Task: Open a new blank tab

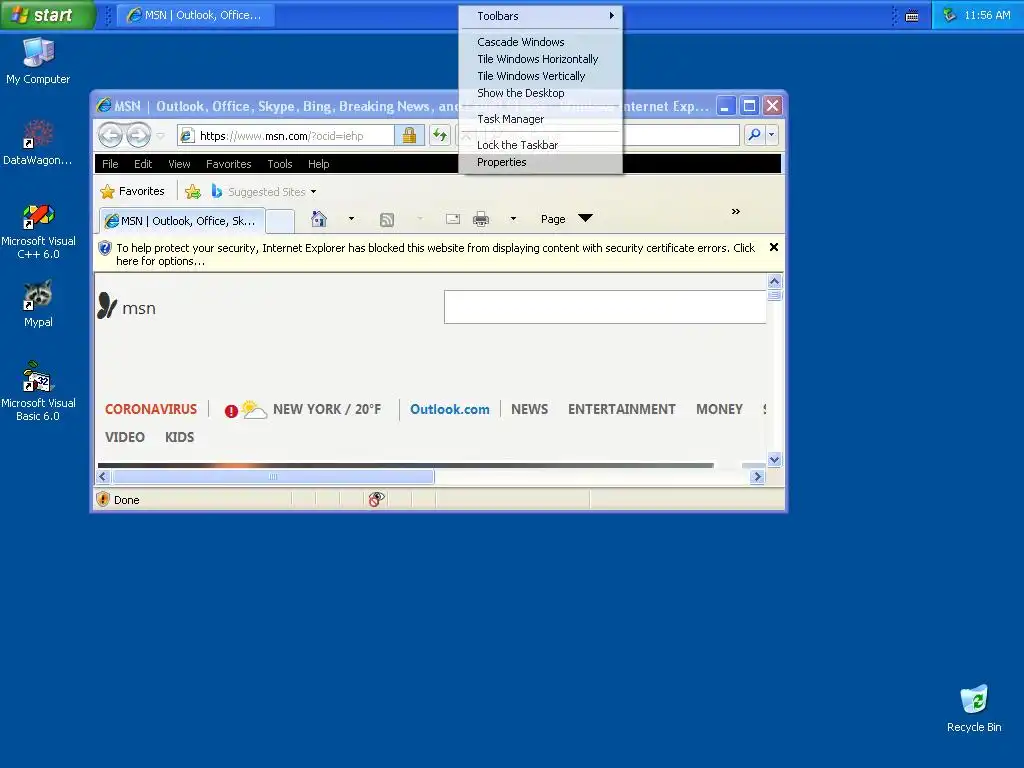Action: (x=280, y=221)
